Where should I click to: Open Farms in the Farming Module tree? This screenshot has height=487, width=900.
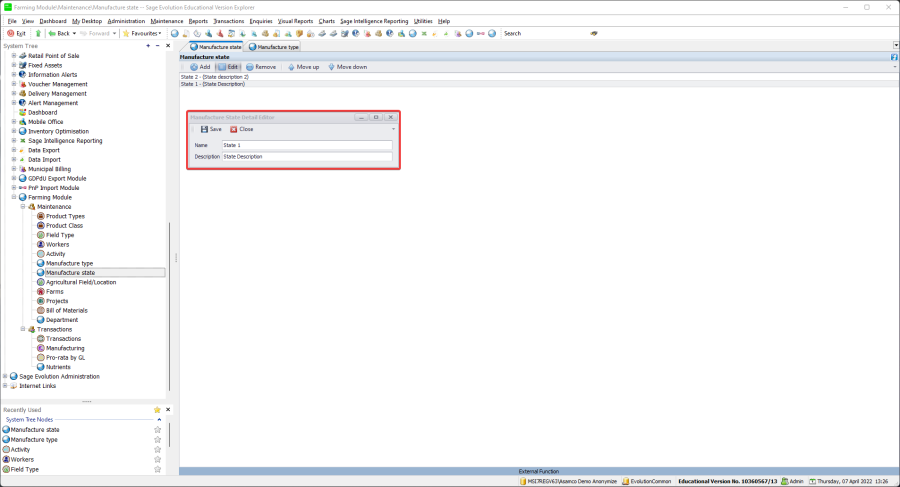54,291
